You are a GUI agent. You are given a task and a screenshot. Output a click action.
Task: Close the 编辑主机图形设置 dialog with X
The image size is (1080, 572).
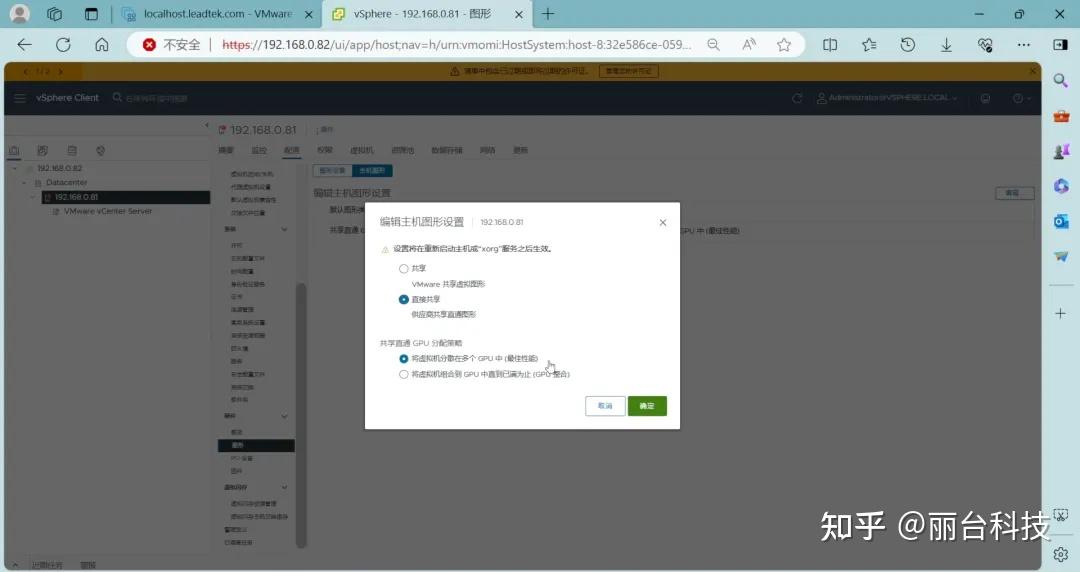pyautogui.click(x=663, y=223)
